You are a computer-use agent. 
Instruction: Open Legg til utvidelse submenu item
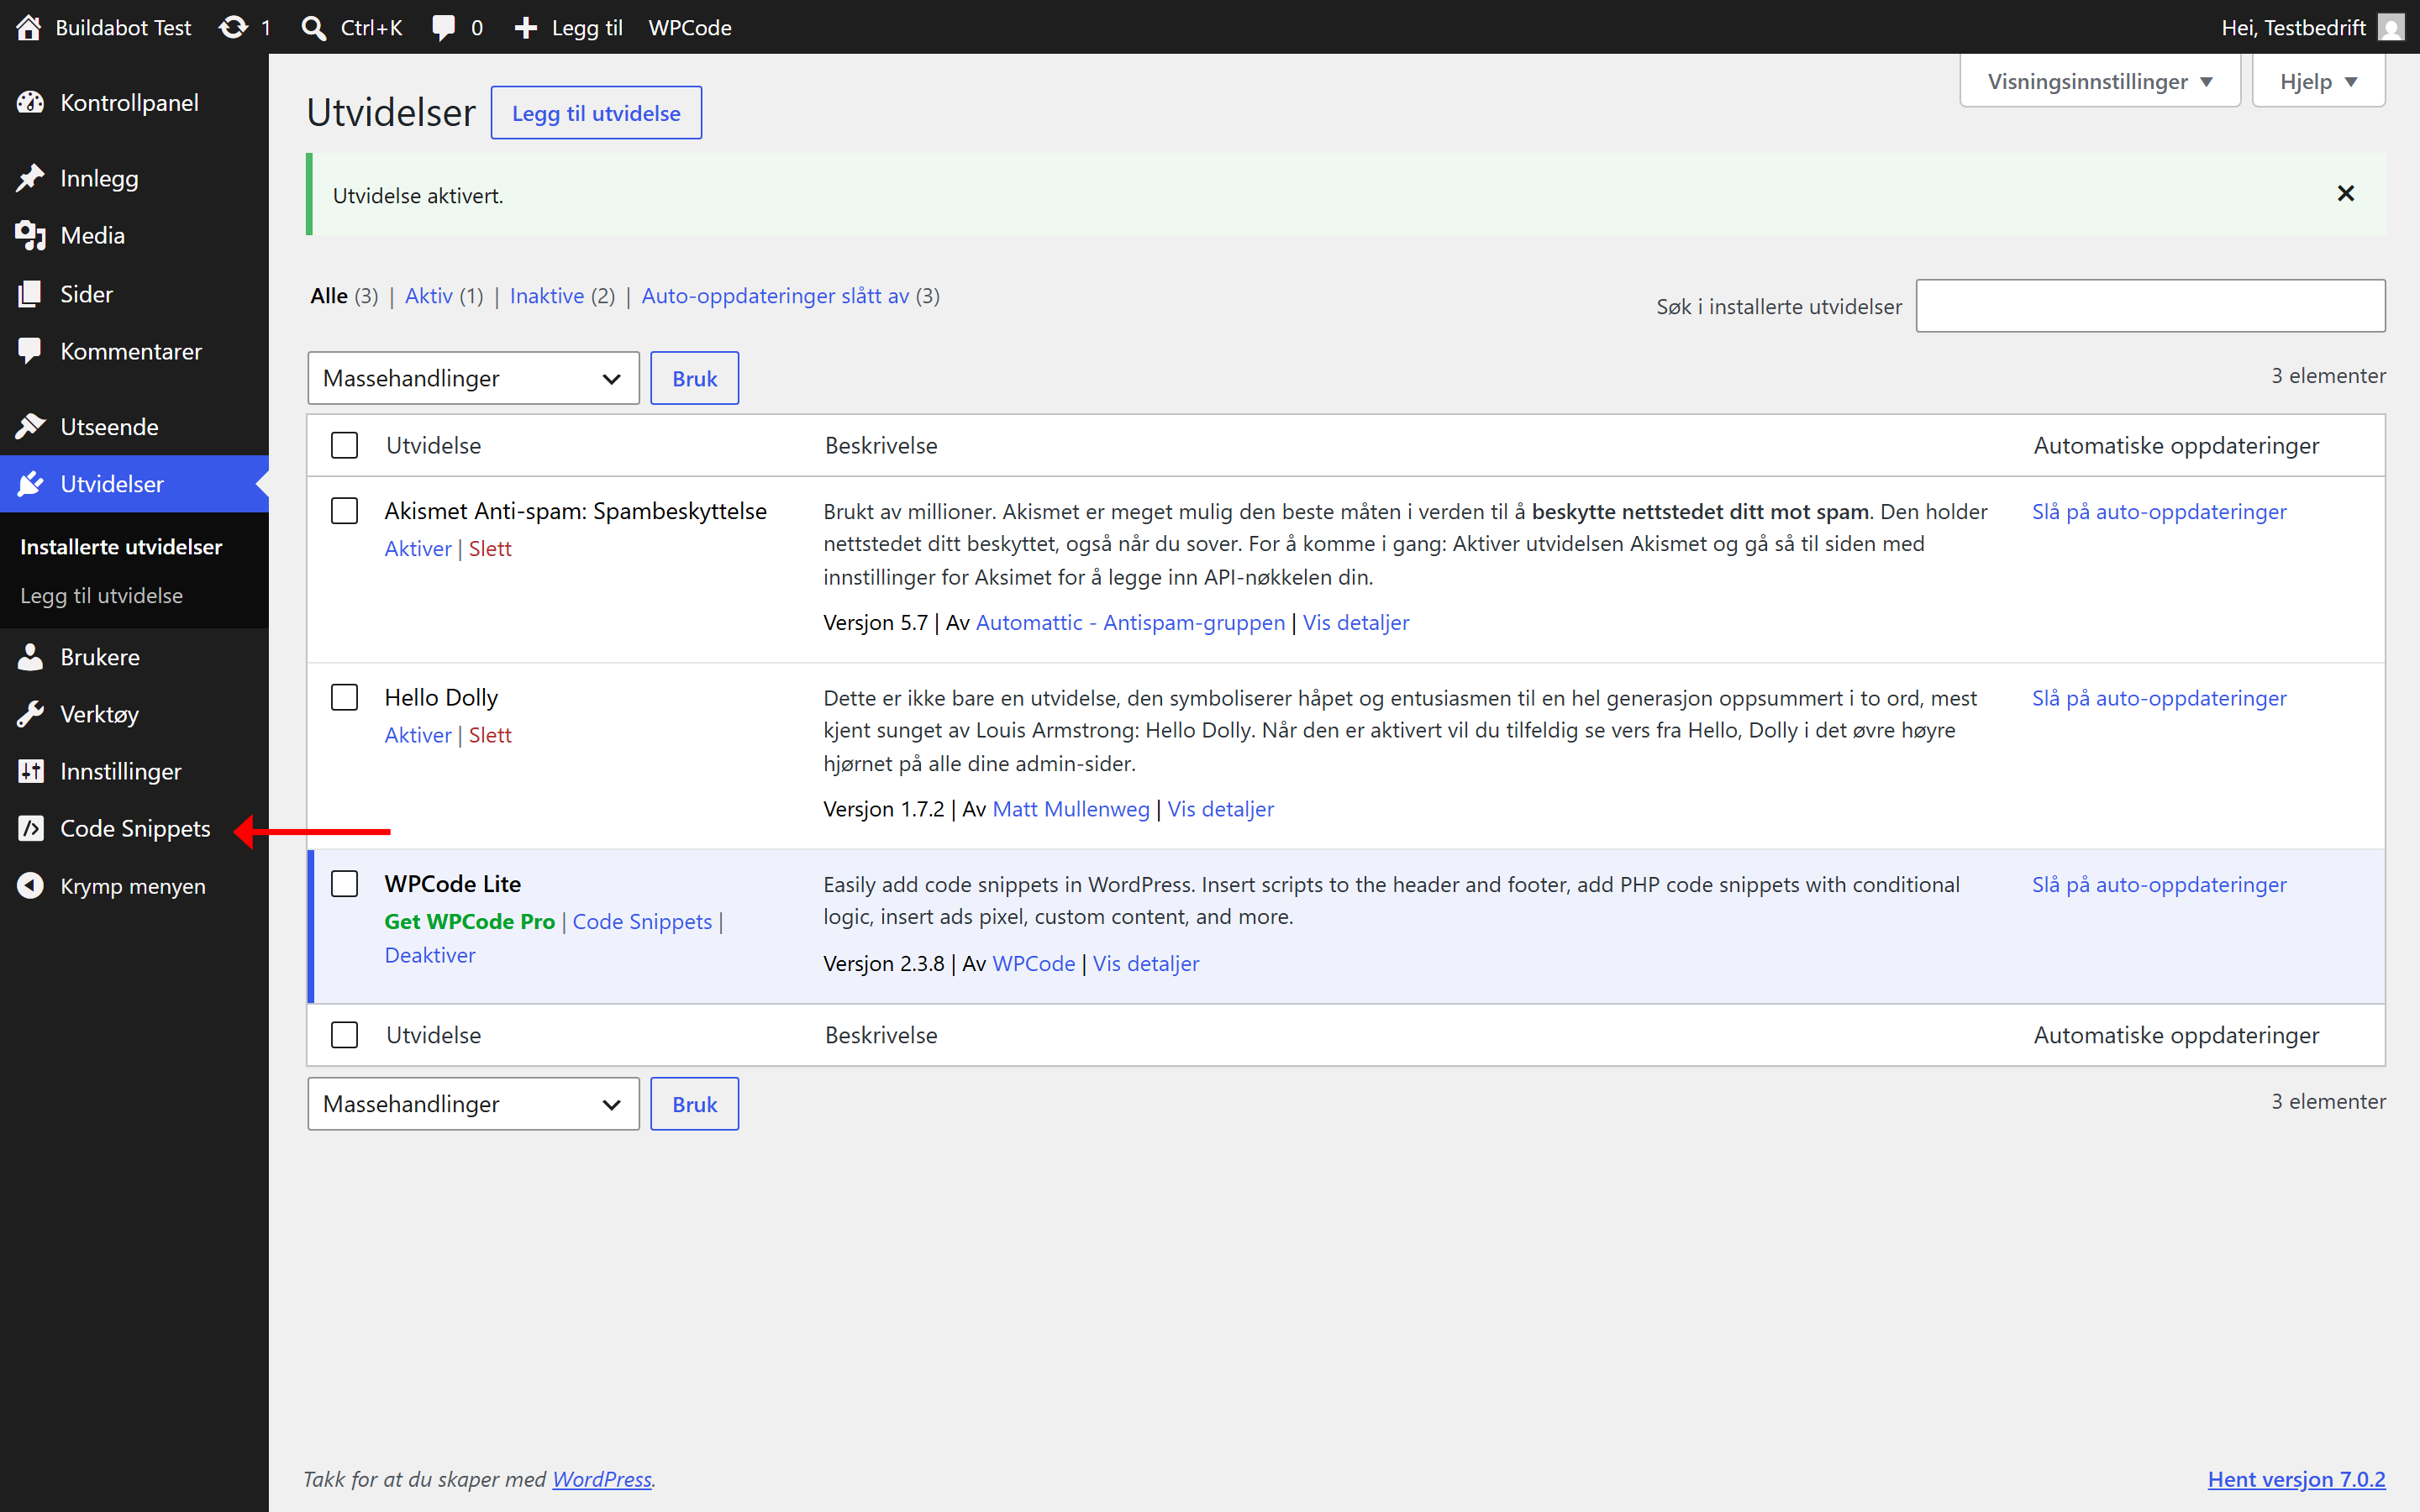pyautogui.click(x=102, y=595)
